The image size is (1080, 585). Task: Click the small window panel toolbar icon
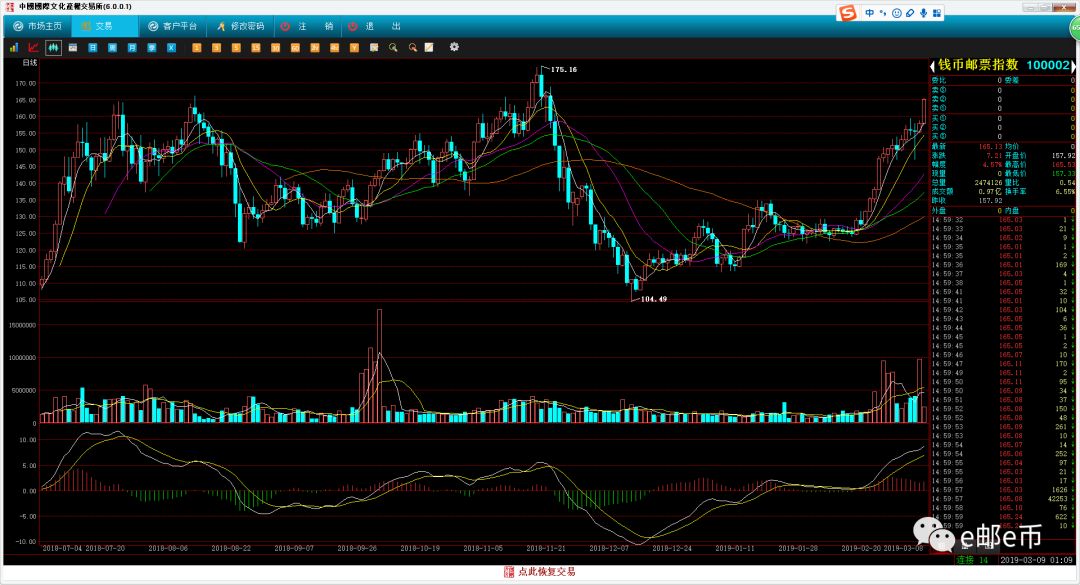73,48
